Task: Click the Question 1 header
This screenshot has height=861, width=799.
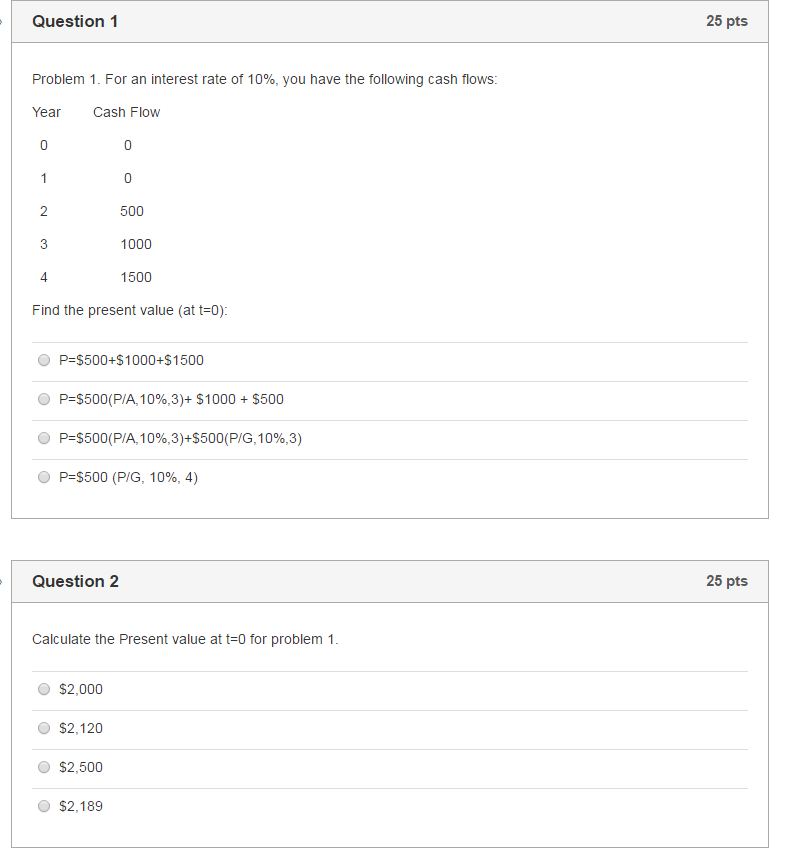Action: 75,20
